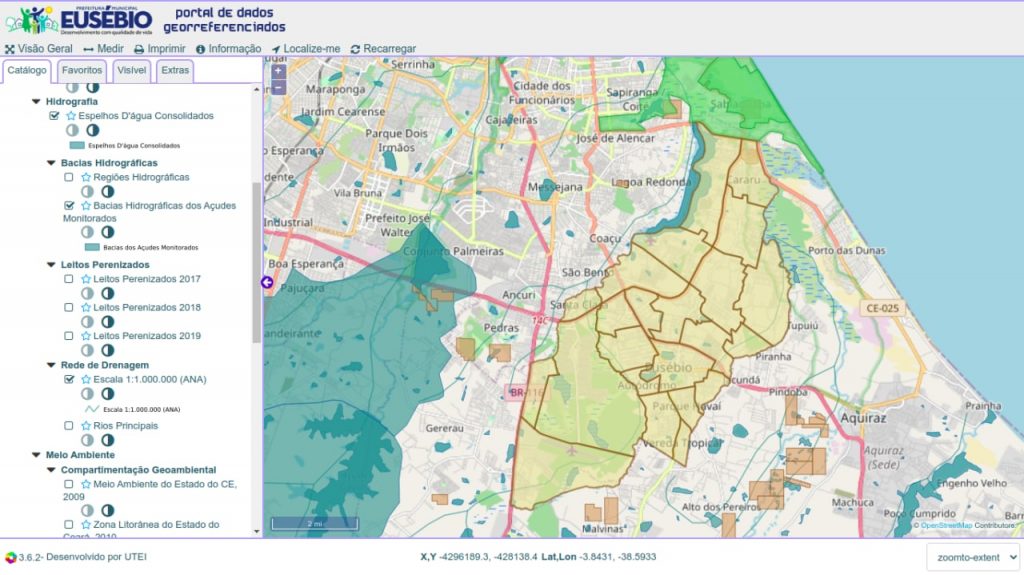1024x575 pixels.
Task: Enable the Regiões Hidrográficas layer
Action: (x=69, y=177)
